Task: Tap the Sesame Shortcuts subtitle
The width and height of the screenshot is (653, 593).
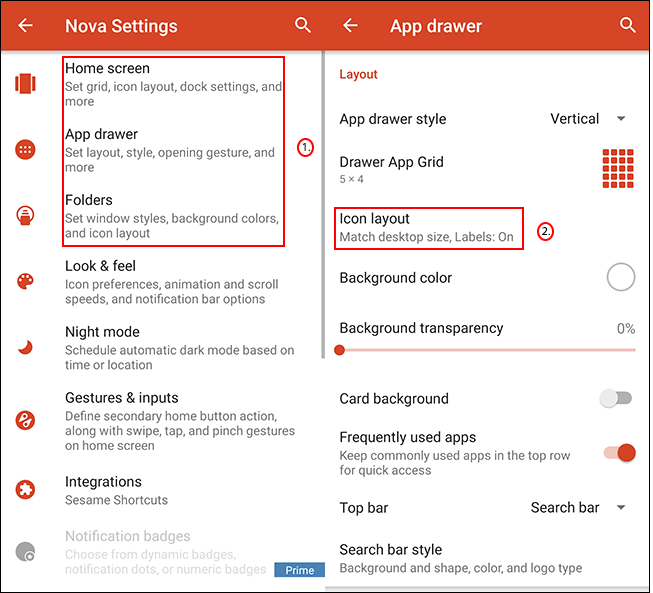Action: click(x=116, y=500)
